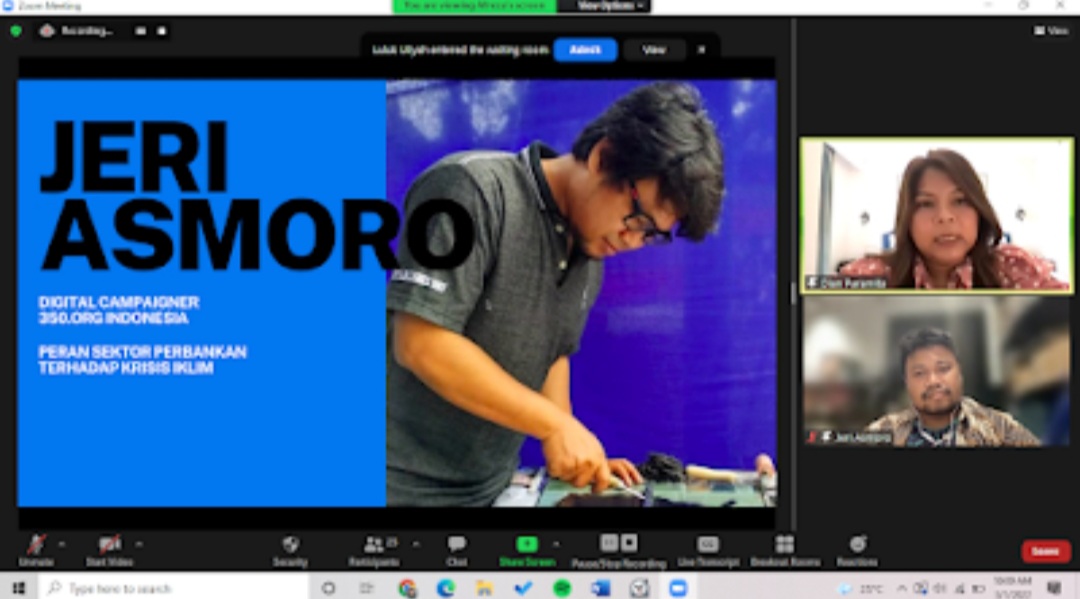This screenshot has height=599, width=1080.
Task: Stop recording using top-left stop icon
Action: (161, 31)
